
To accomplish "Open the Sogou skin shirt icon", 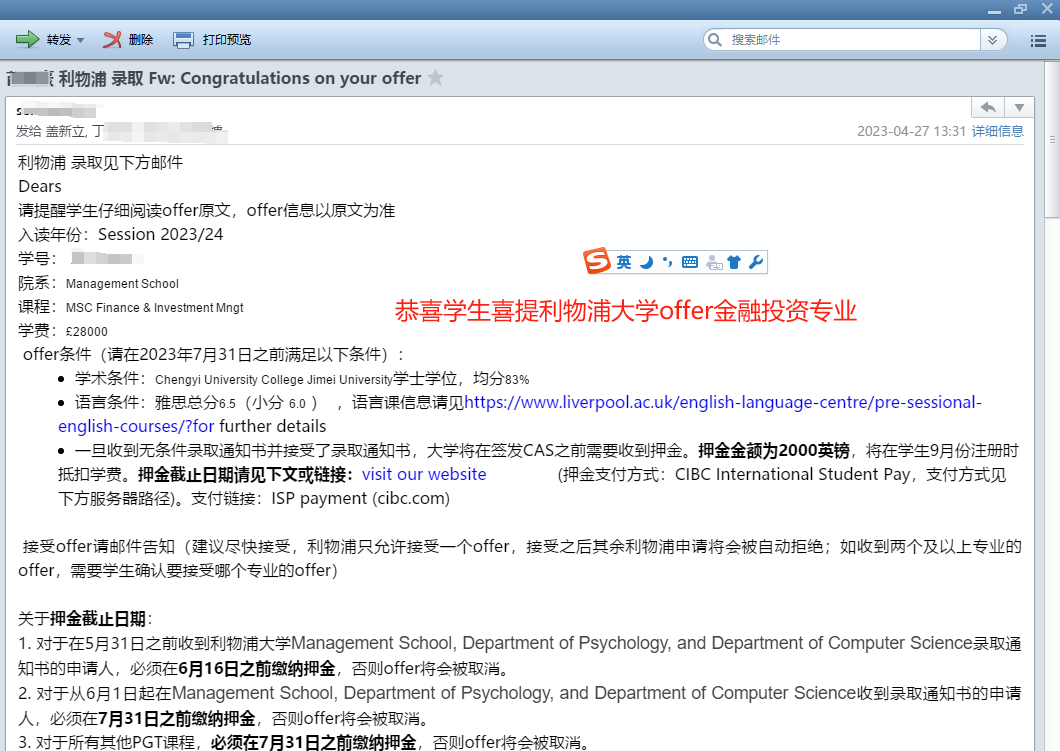I will tap(735, 262).
